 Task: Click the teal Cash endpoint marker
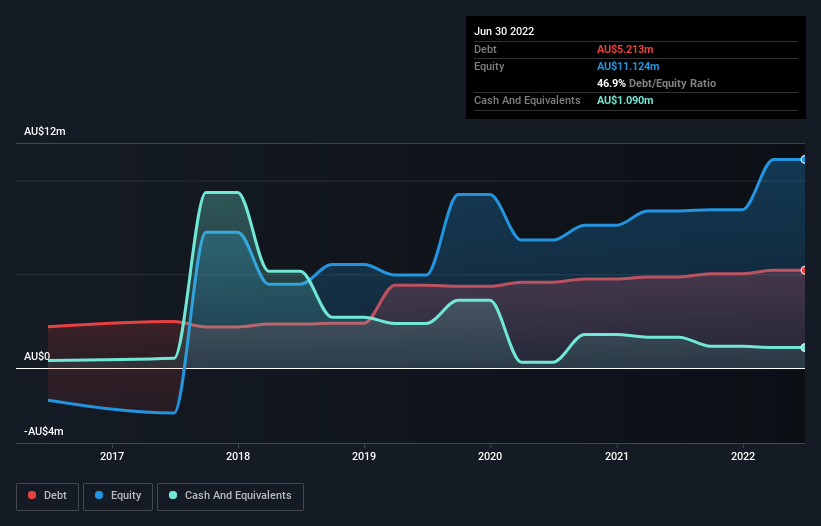[804, 348]
